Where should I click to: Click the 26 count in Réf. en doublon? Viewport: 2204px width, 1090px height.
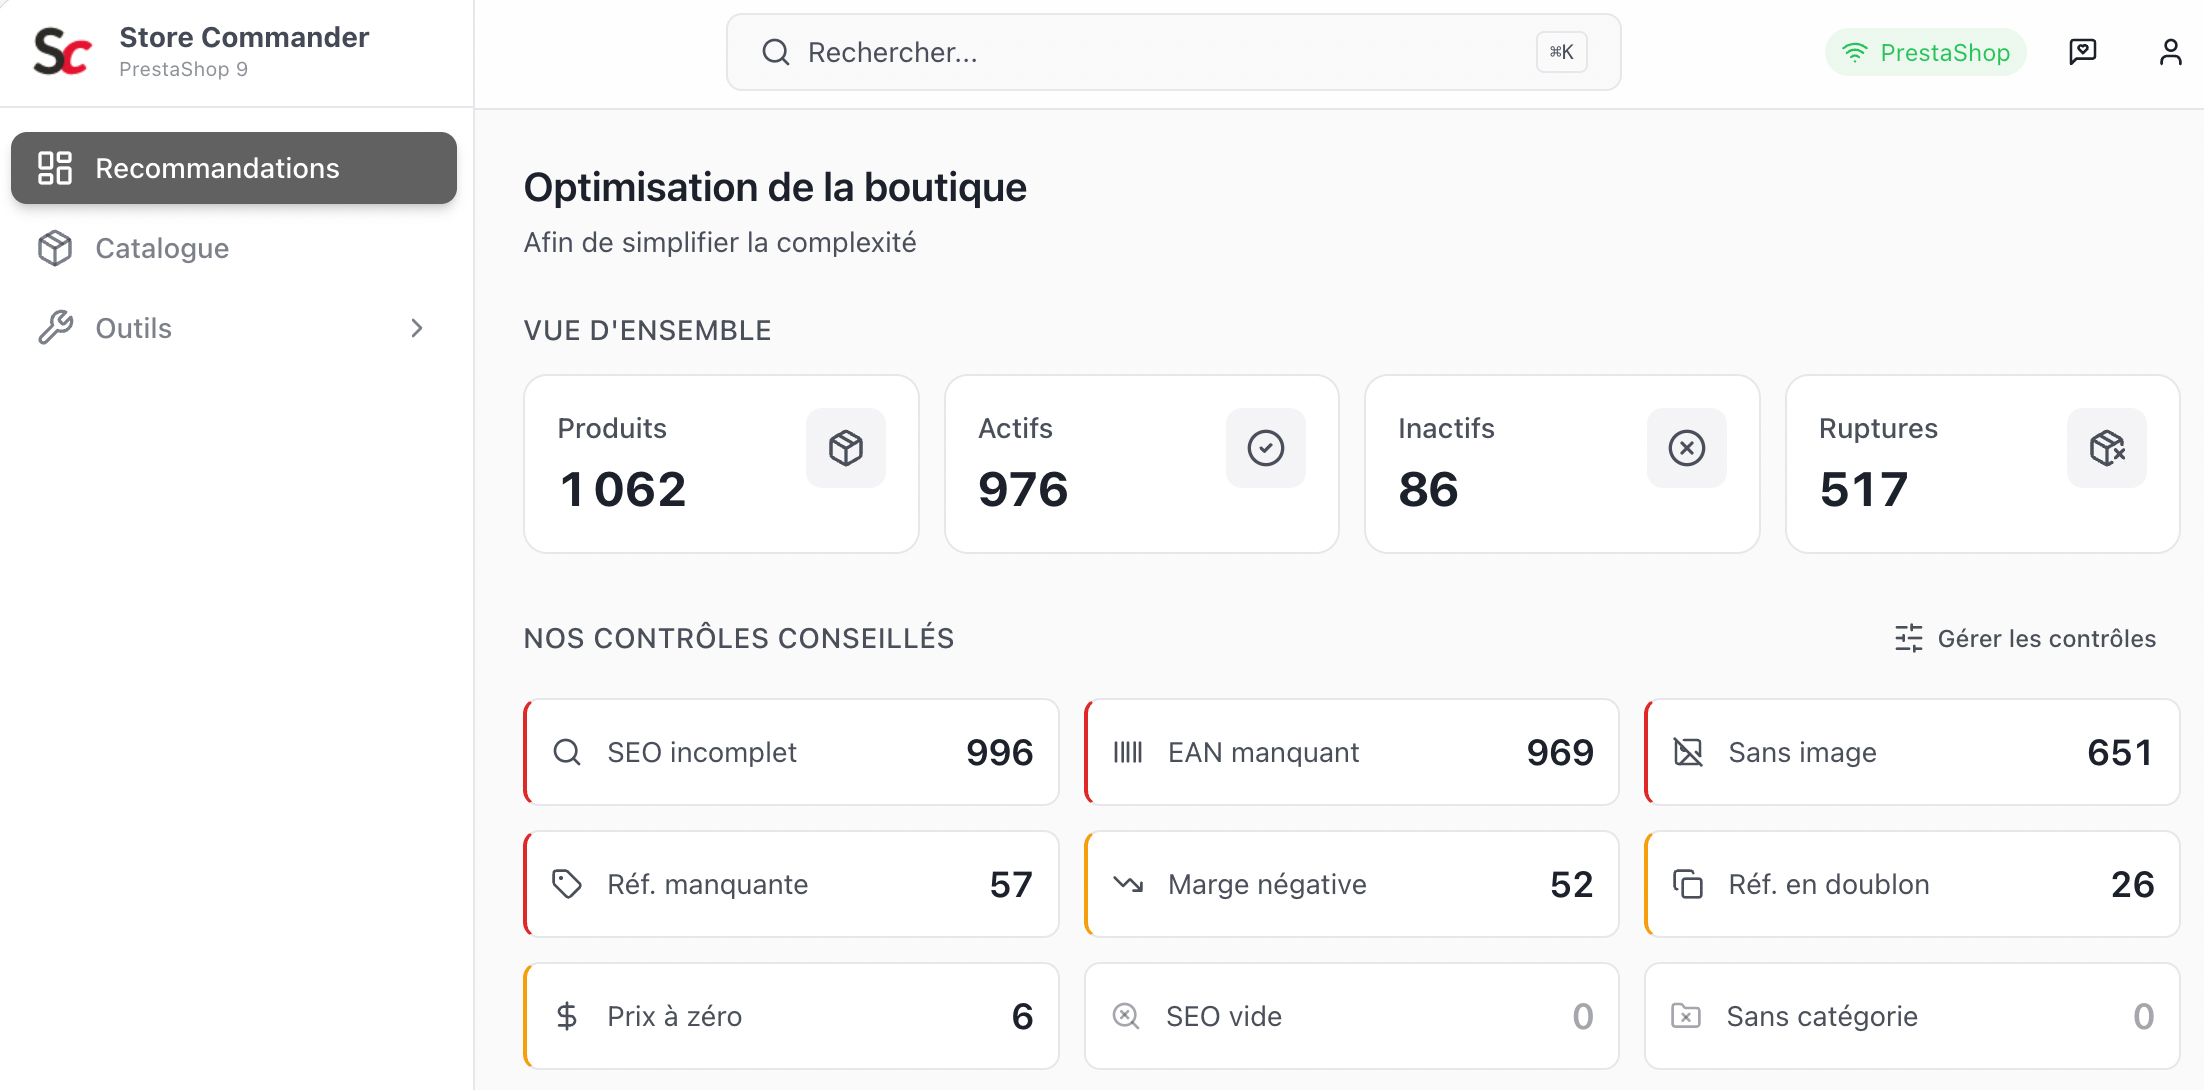click(2132, 884)
